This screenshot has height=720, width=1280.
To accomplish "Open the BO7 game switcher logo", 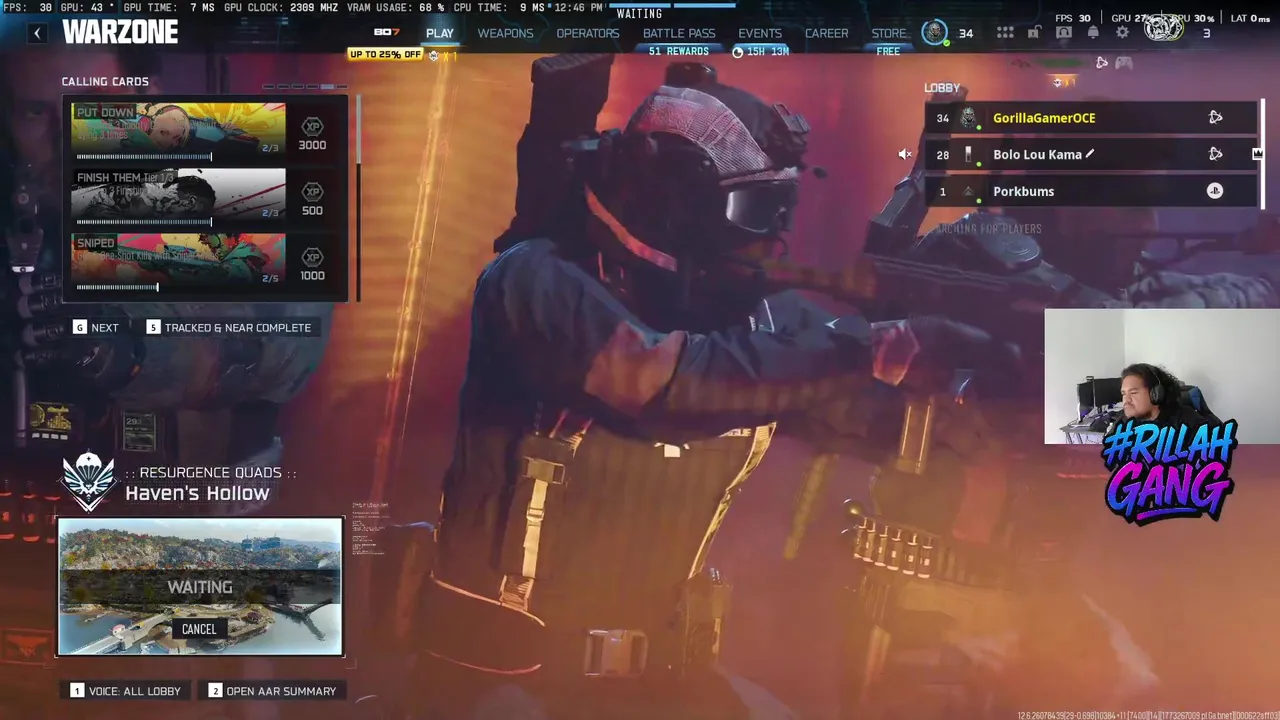I will point(386,33).
